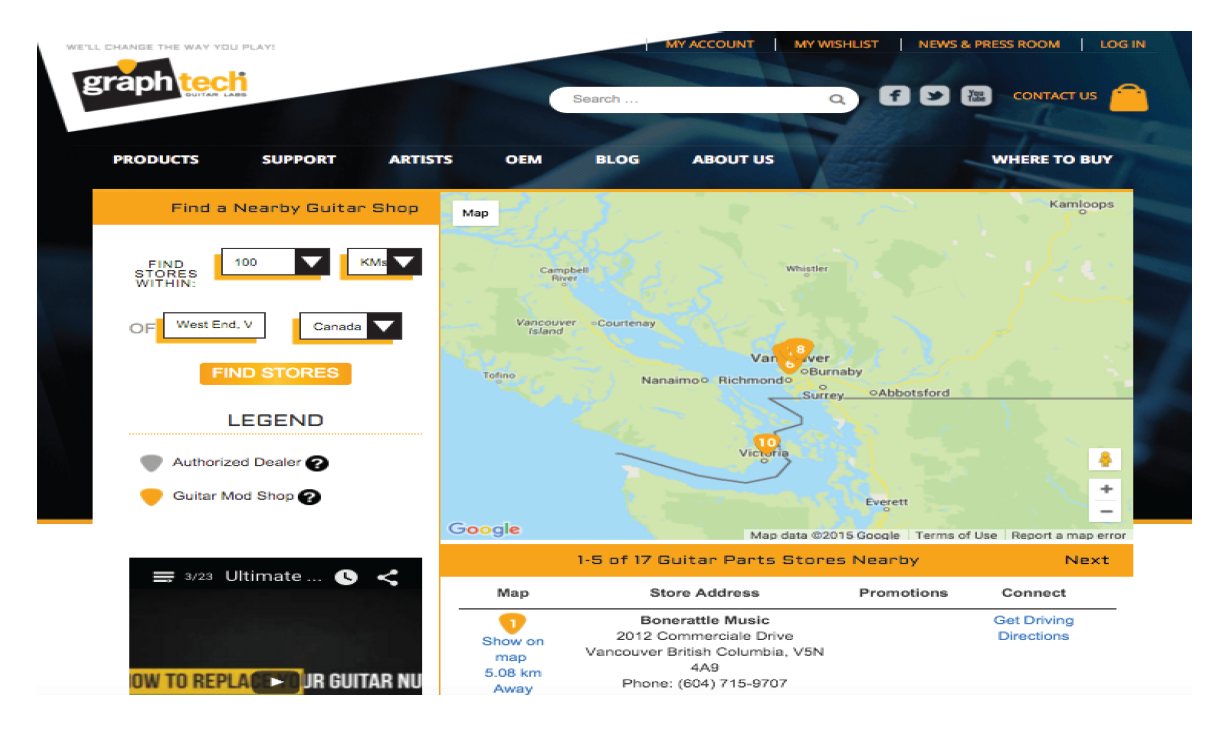Click the Guitar Mod Shop help icon
1225x742 pixels.
click(x=310, y=497)
